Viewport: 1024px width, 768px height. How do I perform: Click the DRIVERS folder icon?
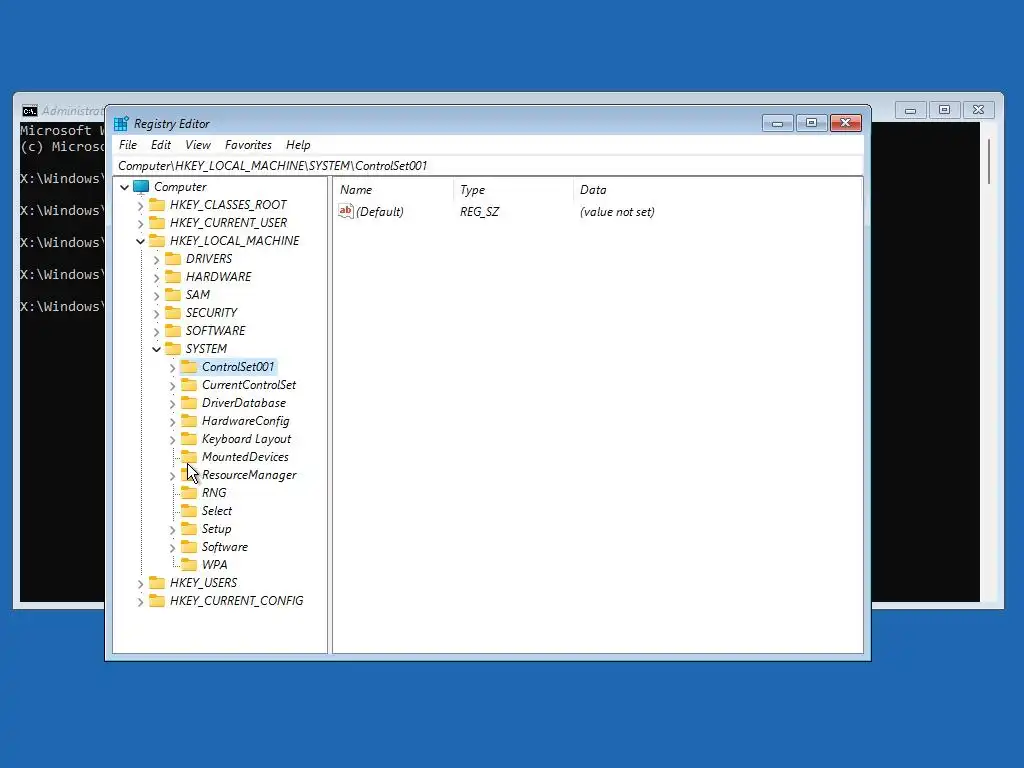pos(172,259)
